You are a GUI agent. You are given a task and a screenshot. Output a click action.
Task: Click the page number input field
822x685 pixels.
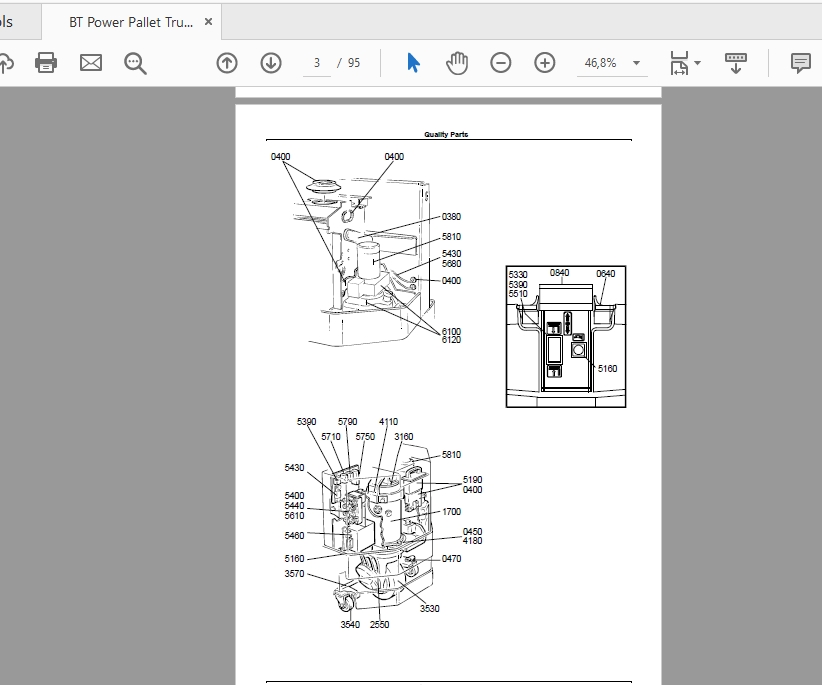click(318, 63)
